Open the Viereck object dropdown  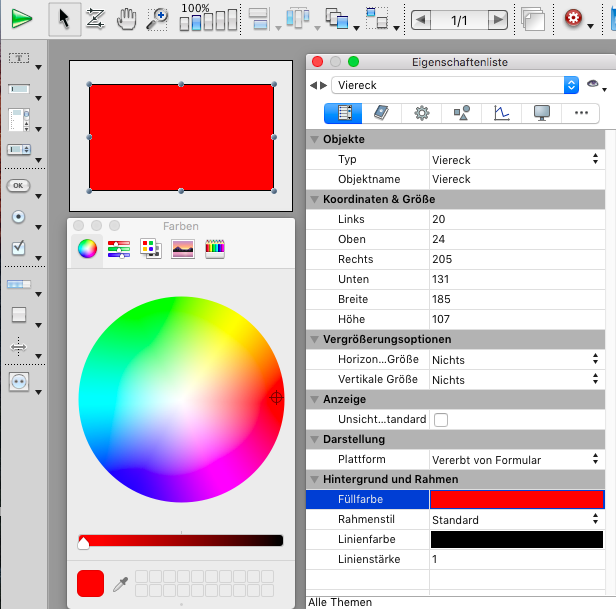[x=571, y=85]
